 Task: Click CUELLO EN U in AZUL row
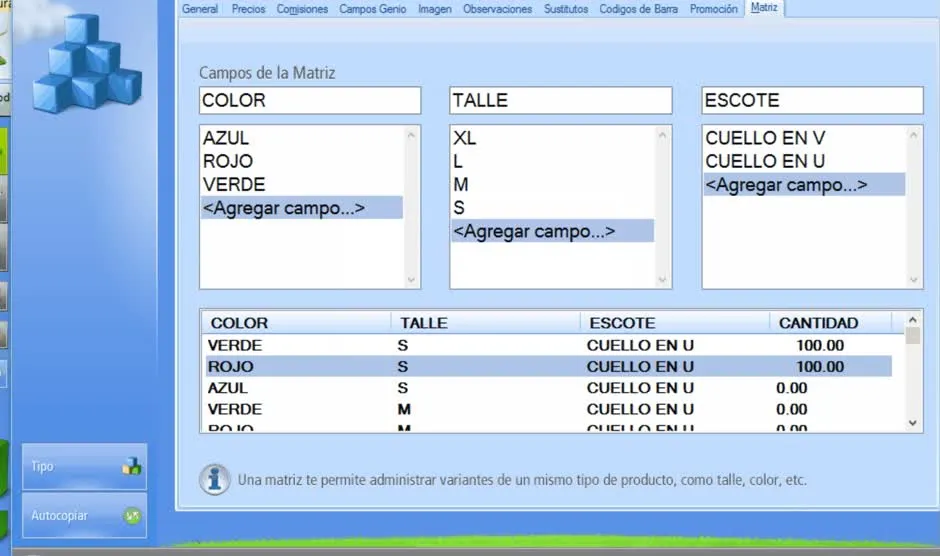(640, 388)
